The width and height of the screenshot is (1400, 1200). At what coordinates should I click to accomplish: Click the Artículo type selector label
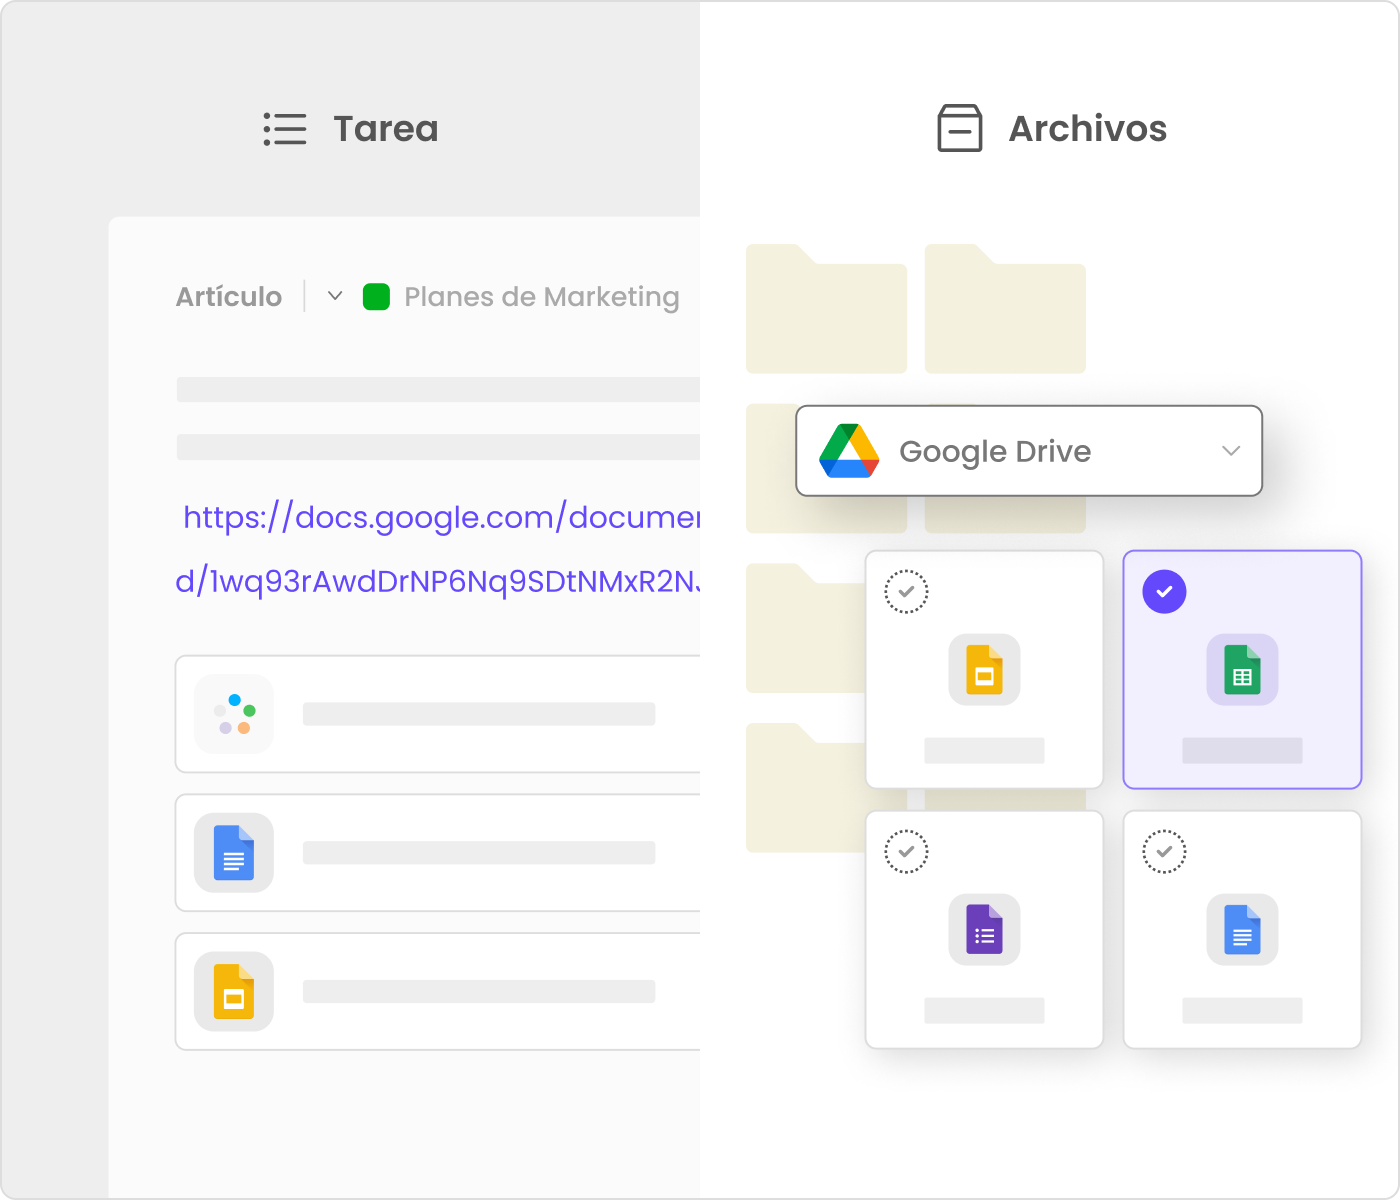229,297
